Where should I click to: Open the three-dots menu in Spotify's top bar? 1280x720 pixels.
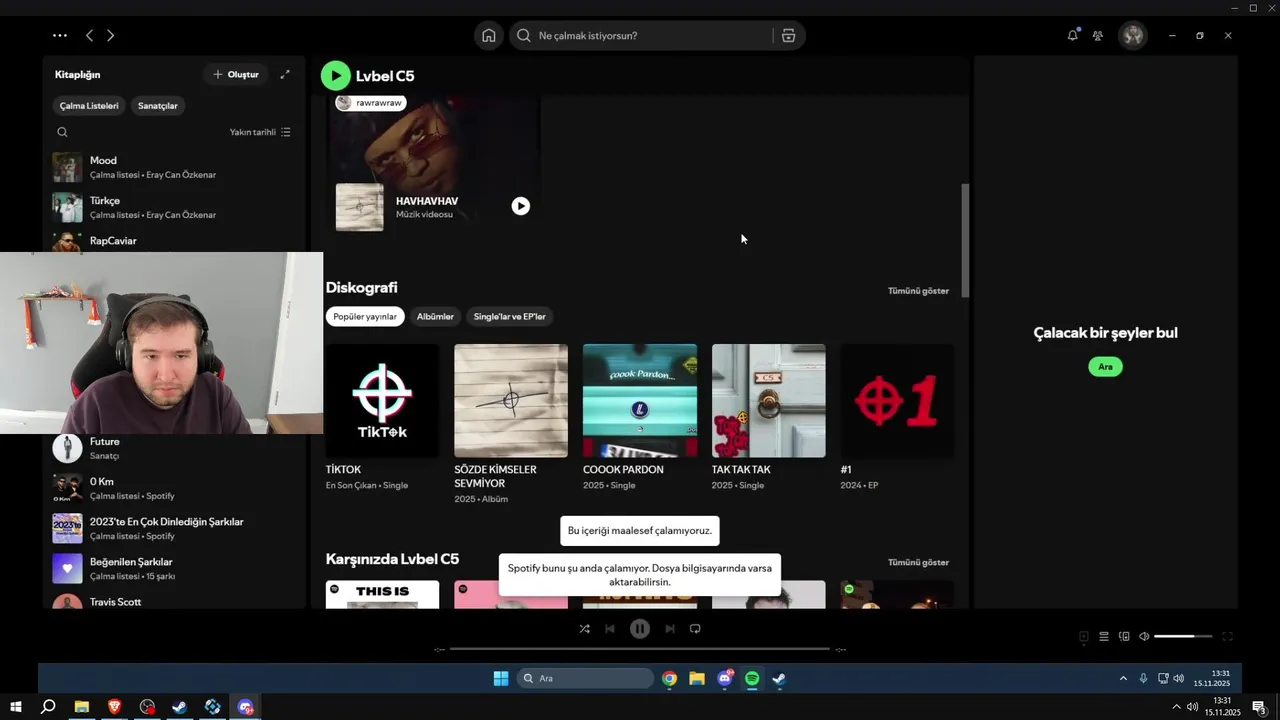coord(60,35)
